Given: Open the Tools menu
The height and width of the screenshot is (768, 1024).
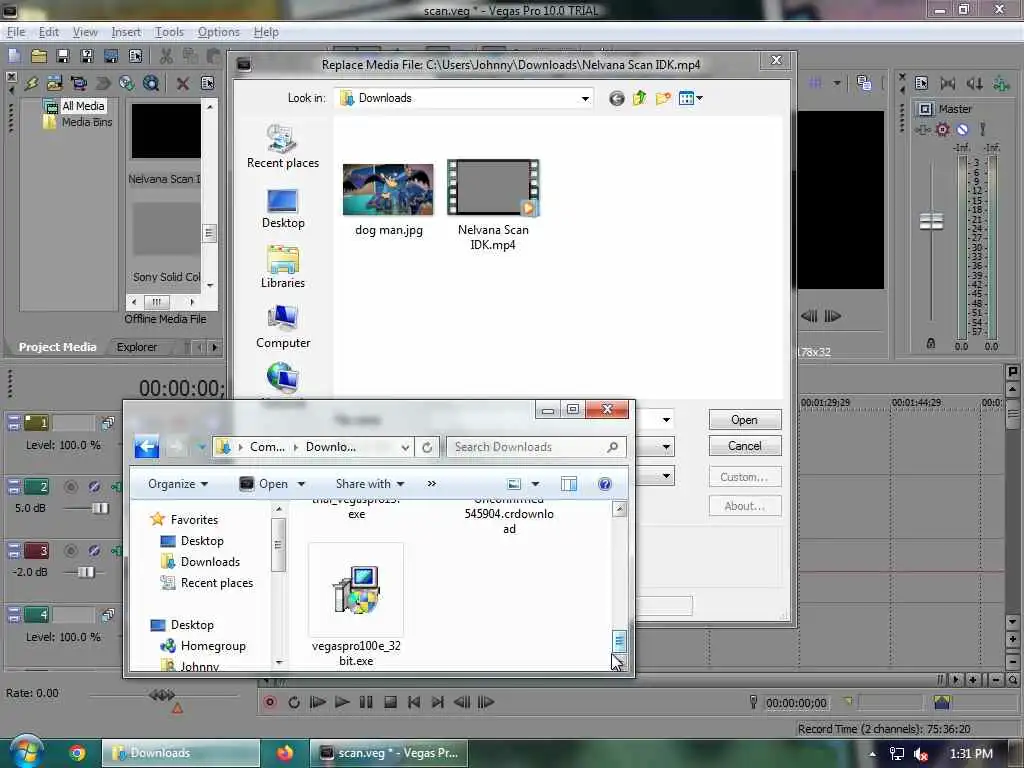Looking at the screenshot, I should click(169, 32).
